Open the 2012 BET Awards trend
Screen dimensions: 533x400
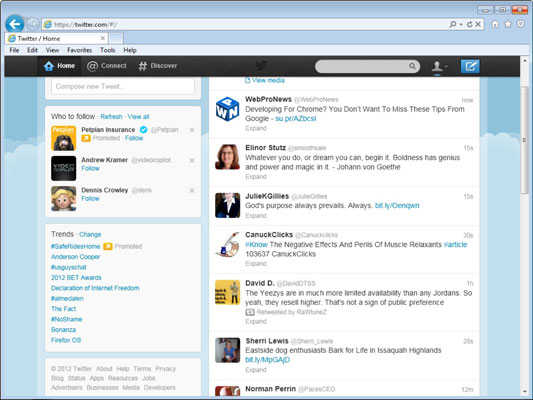tap(76, 278)
